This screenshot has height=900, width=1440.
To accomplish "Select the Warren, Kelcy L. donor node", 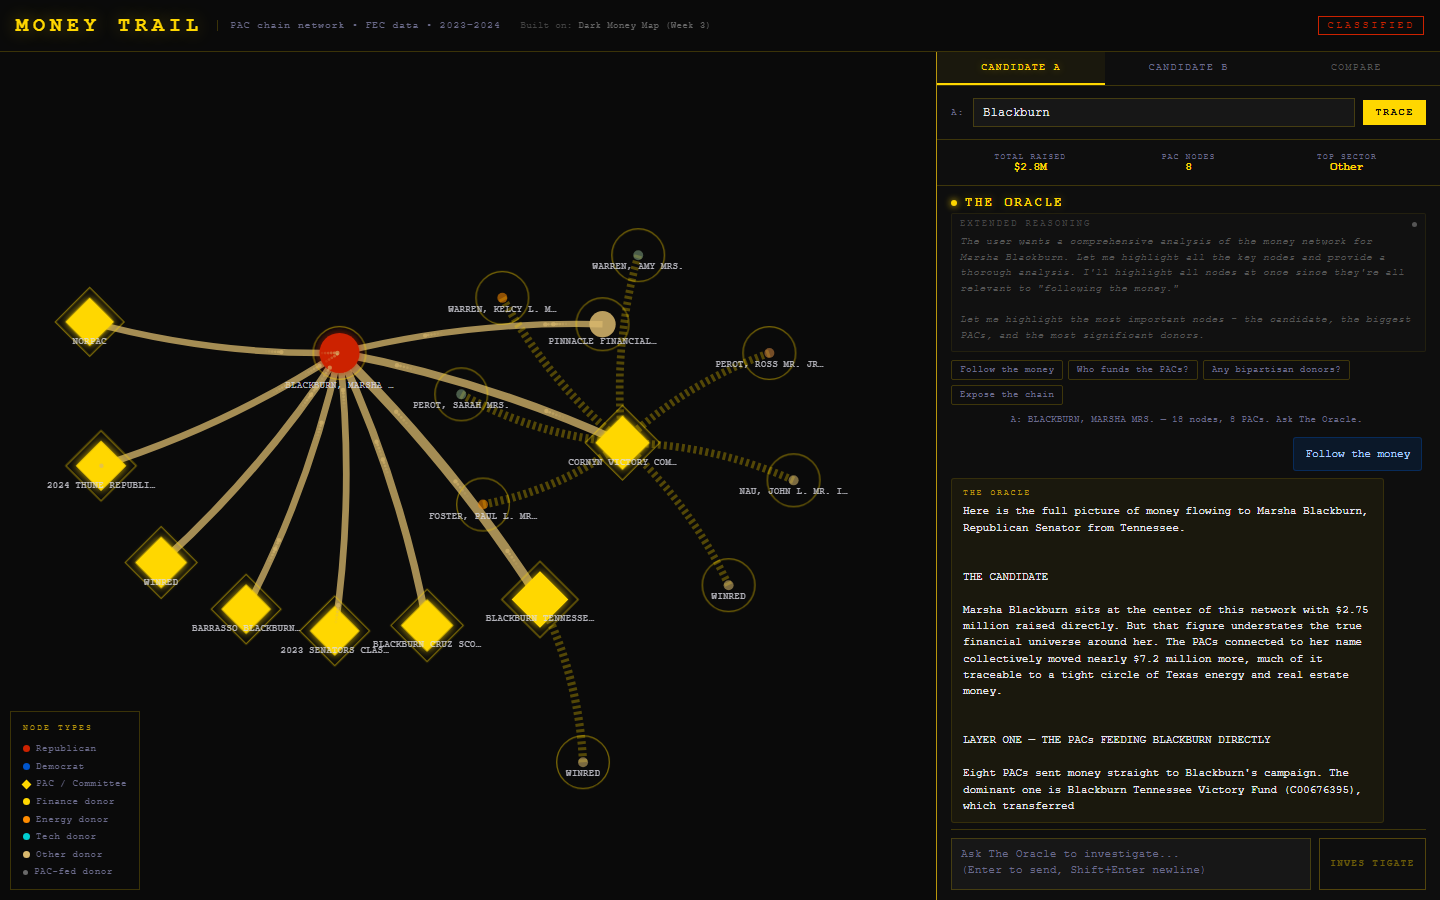I will pyautogui.click(x=502, y=298).
